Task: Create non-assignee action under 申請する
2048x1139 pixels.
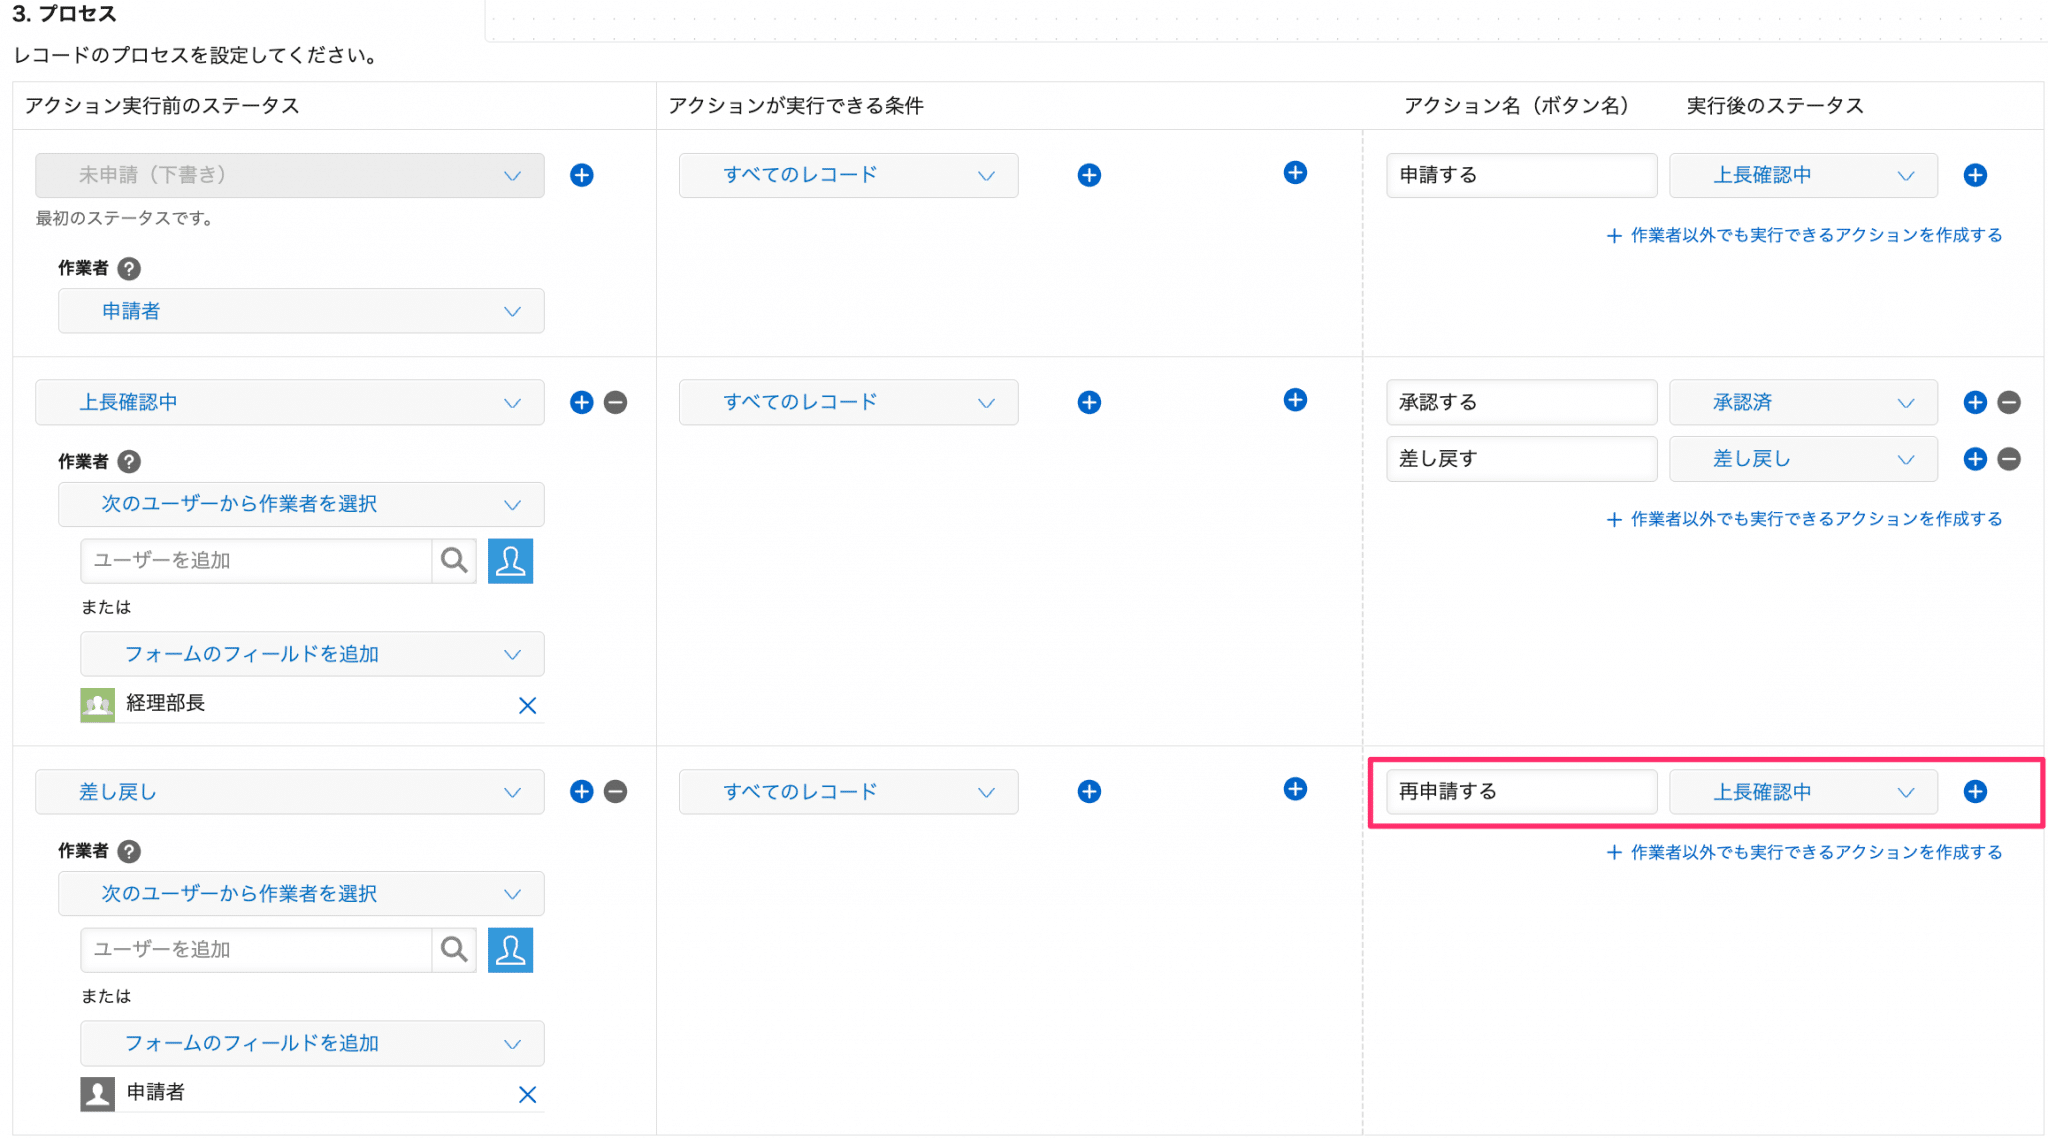Action: [x=1804, y=235]
